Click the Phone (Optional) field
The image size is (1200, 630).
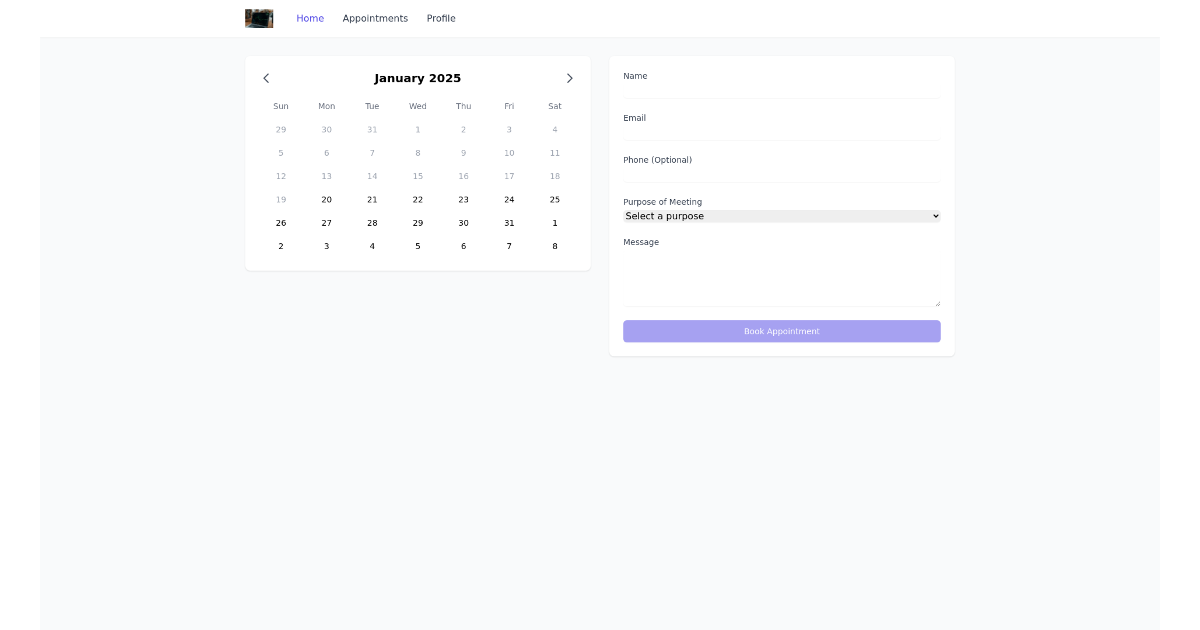tap(781, 172)
